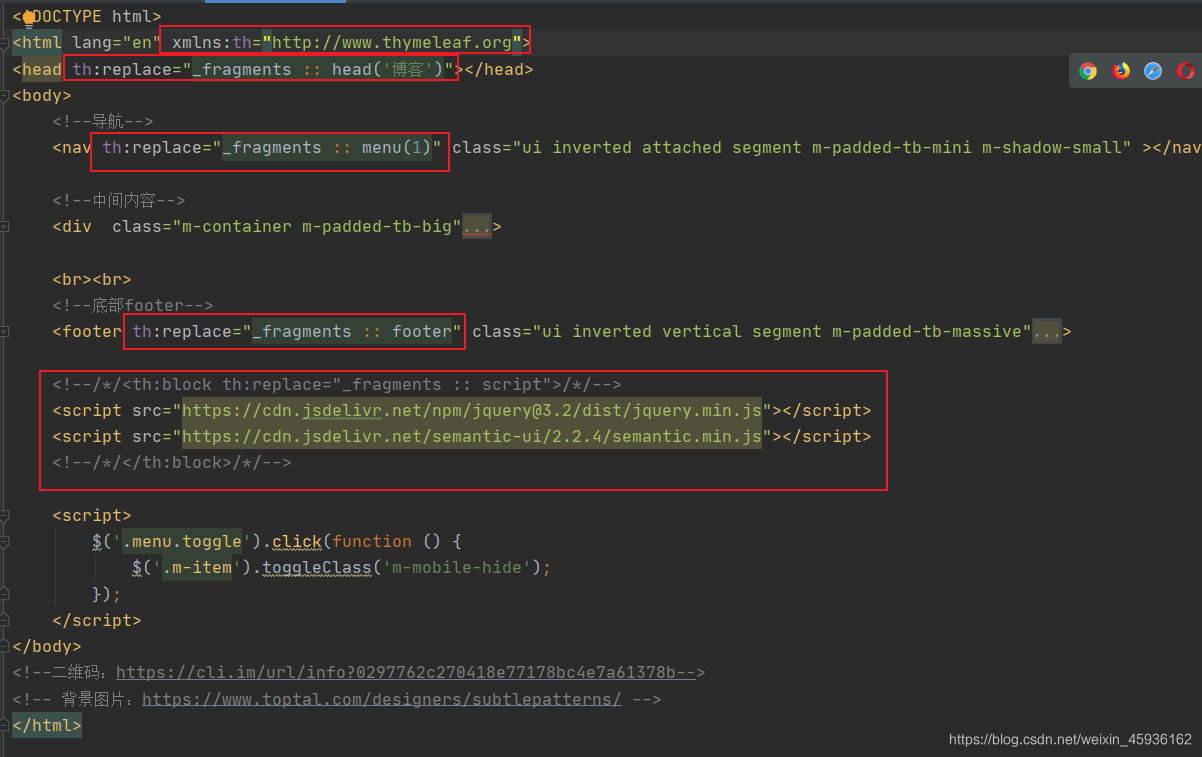Click fold end marker beside </script>
Image resolution: width=1202 pixels, height=757 pixels.
click(x=5, y=621)
